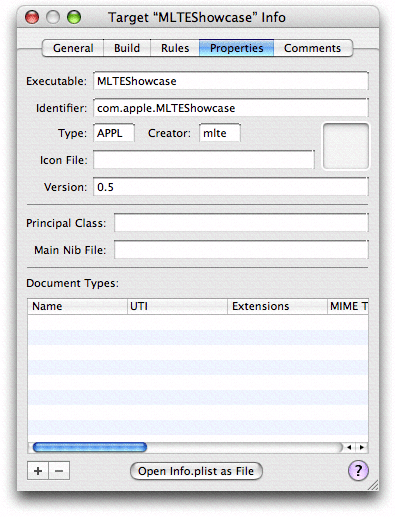395x517 pixels.
Task: Click the Principal Class input field
Action: coord(241,223)
